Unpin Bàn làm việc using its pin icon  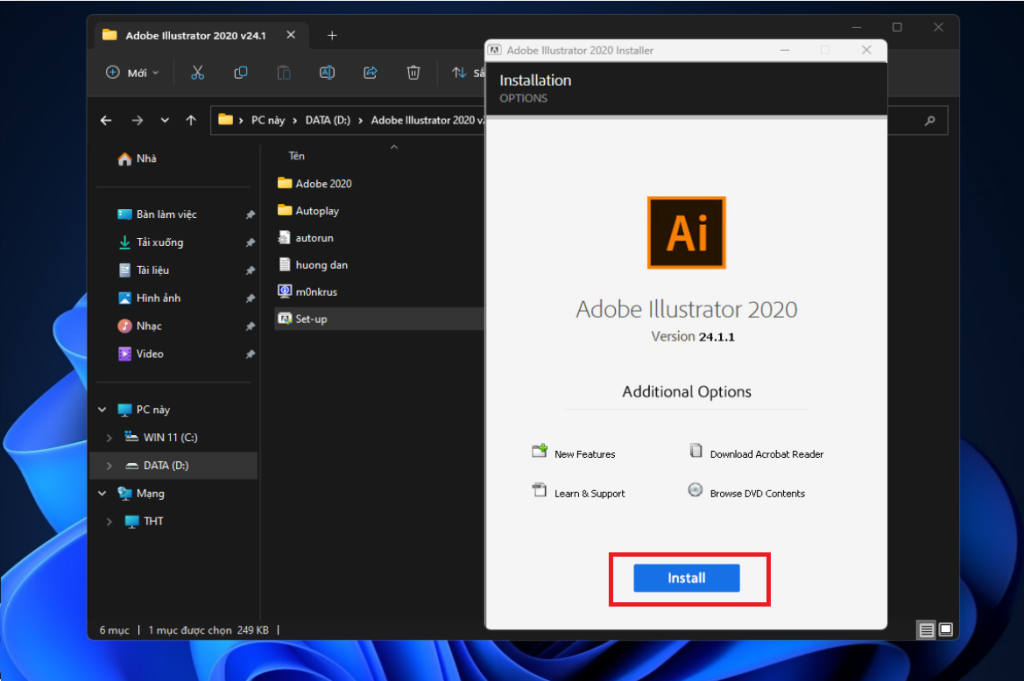(x=249, y=215)
